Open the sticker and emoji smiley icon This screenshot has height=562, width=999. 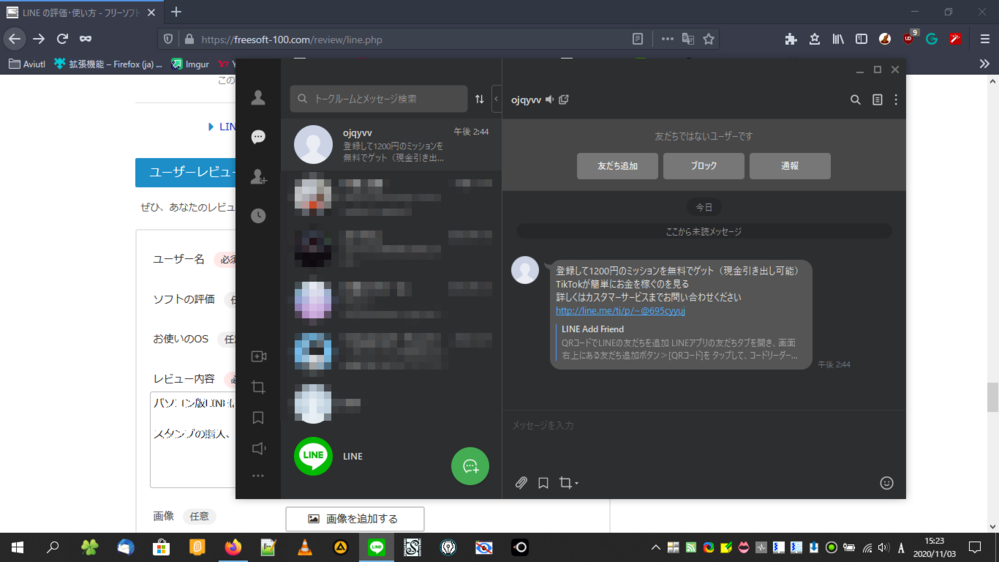886,483
